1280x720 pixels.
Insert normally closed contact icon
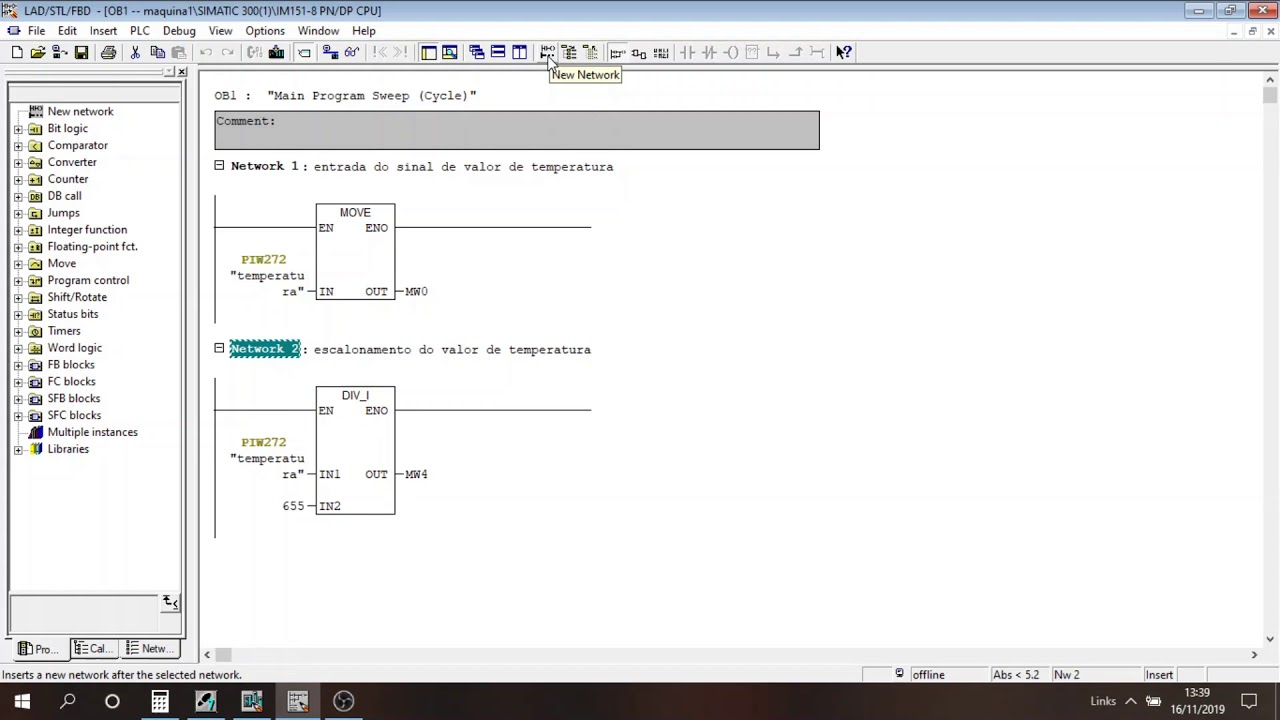click(709, 52)
